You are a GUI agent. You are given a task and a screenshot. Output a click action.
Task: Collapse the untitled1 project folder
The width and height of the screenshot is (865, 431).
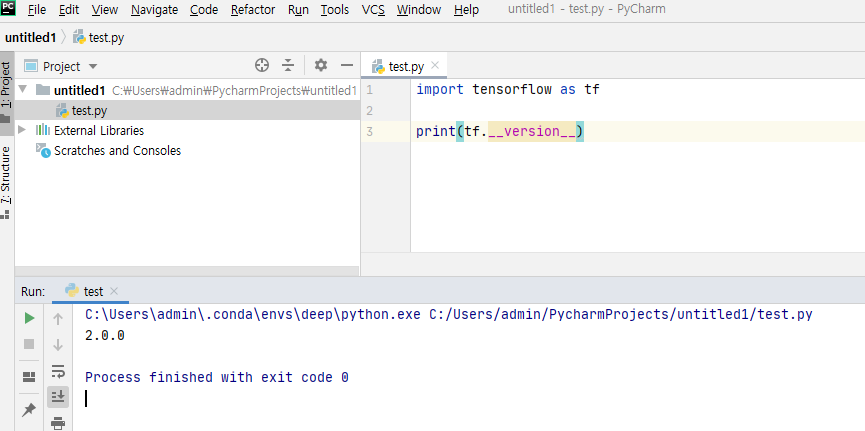click(x=23, y=89)
